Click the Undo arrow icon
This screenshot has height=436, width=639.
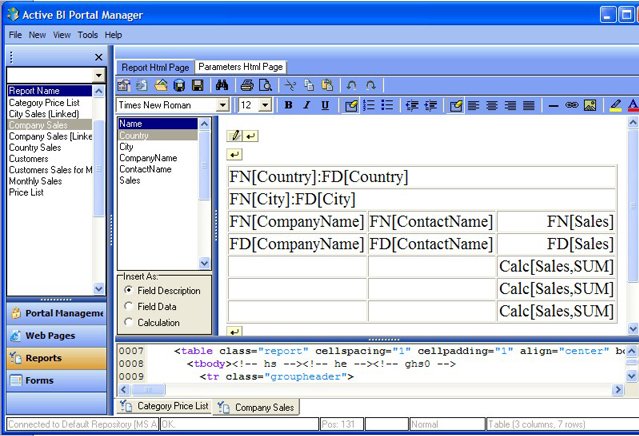coord(351,85)
